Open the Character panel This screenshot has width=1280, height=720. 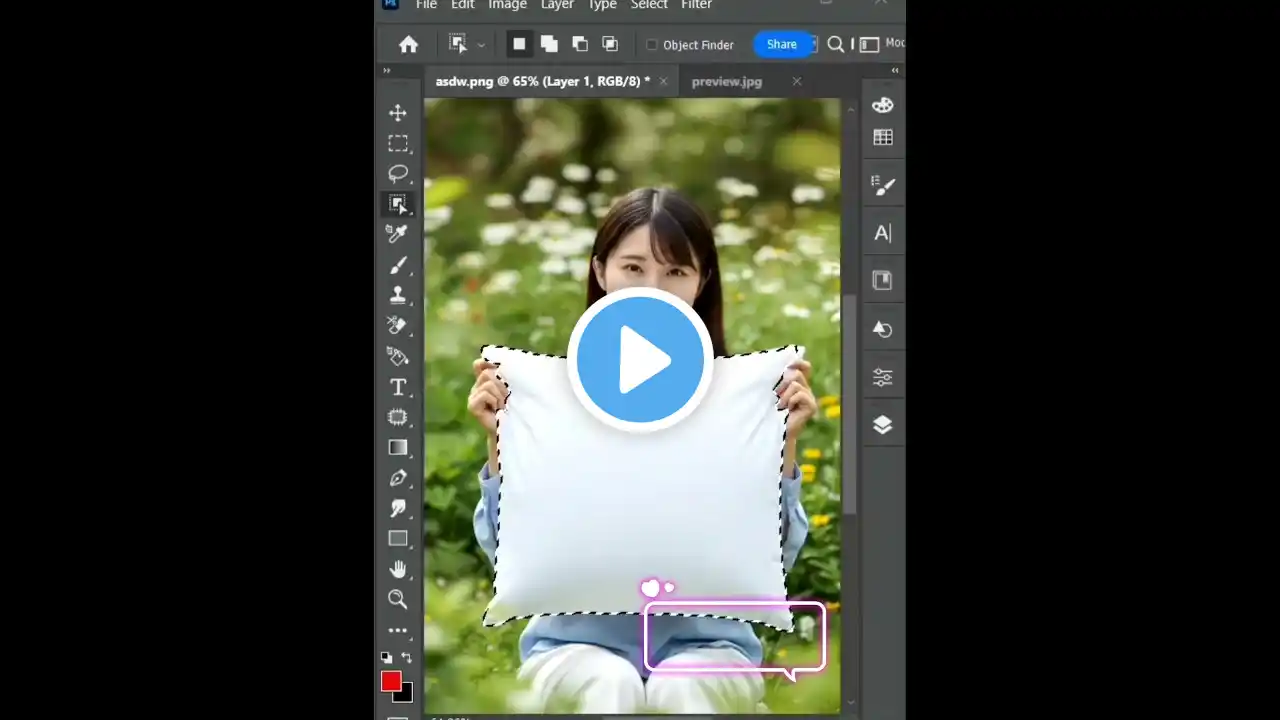click(x=883, y=232)
